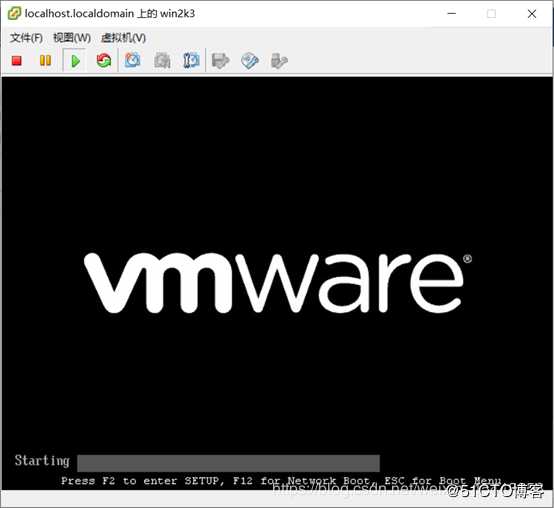Open the Snapshot Manager icon

coord(191,60)
